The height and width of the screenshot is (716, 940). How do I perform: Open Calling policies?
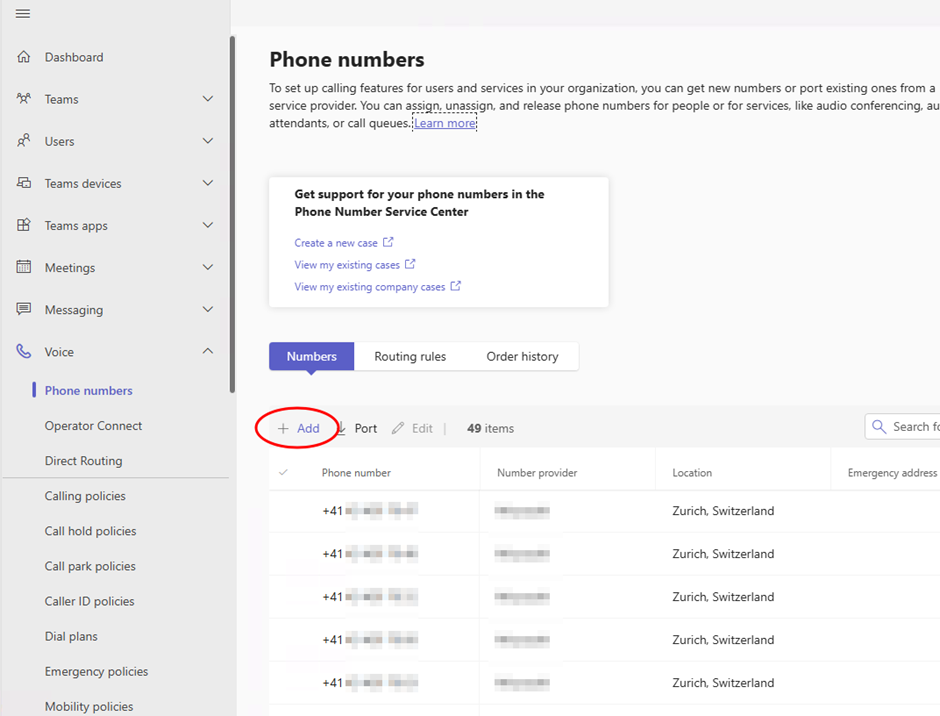tap(85, 496)
